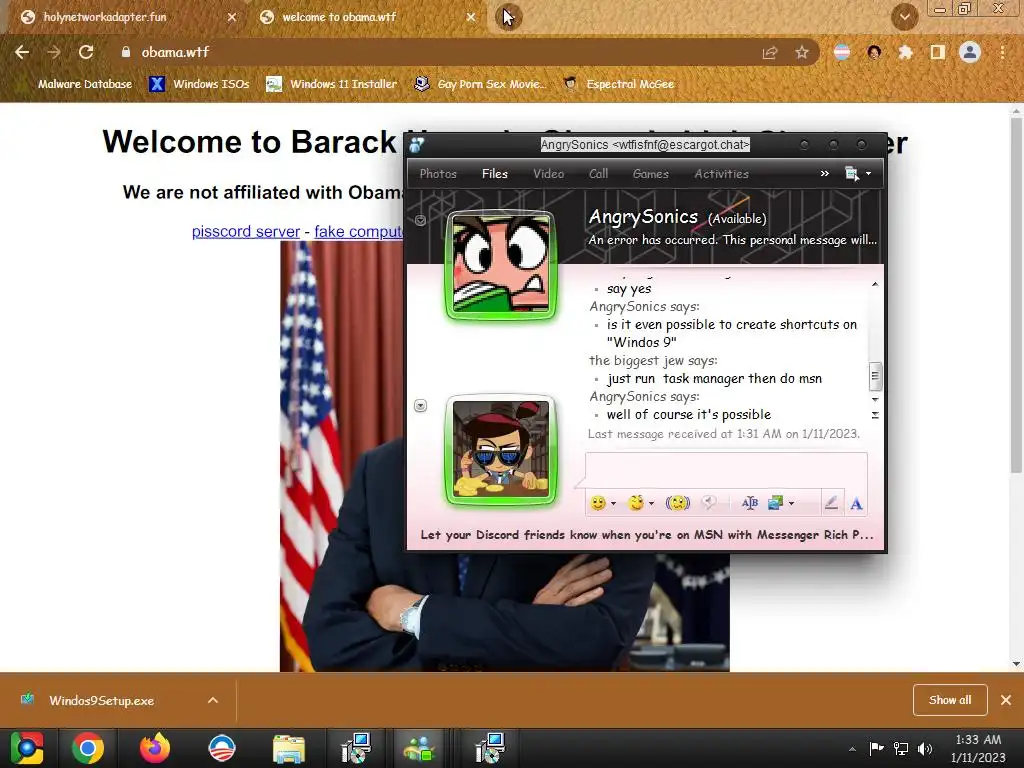Close the welcome to obama.wtf tab

coord(471,17)
